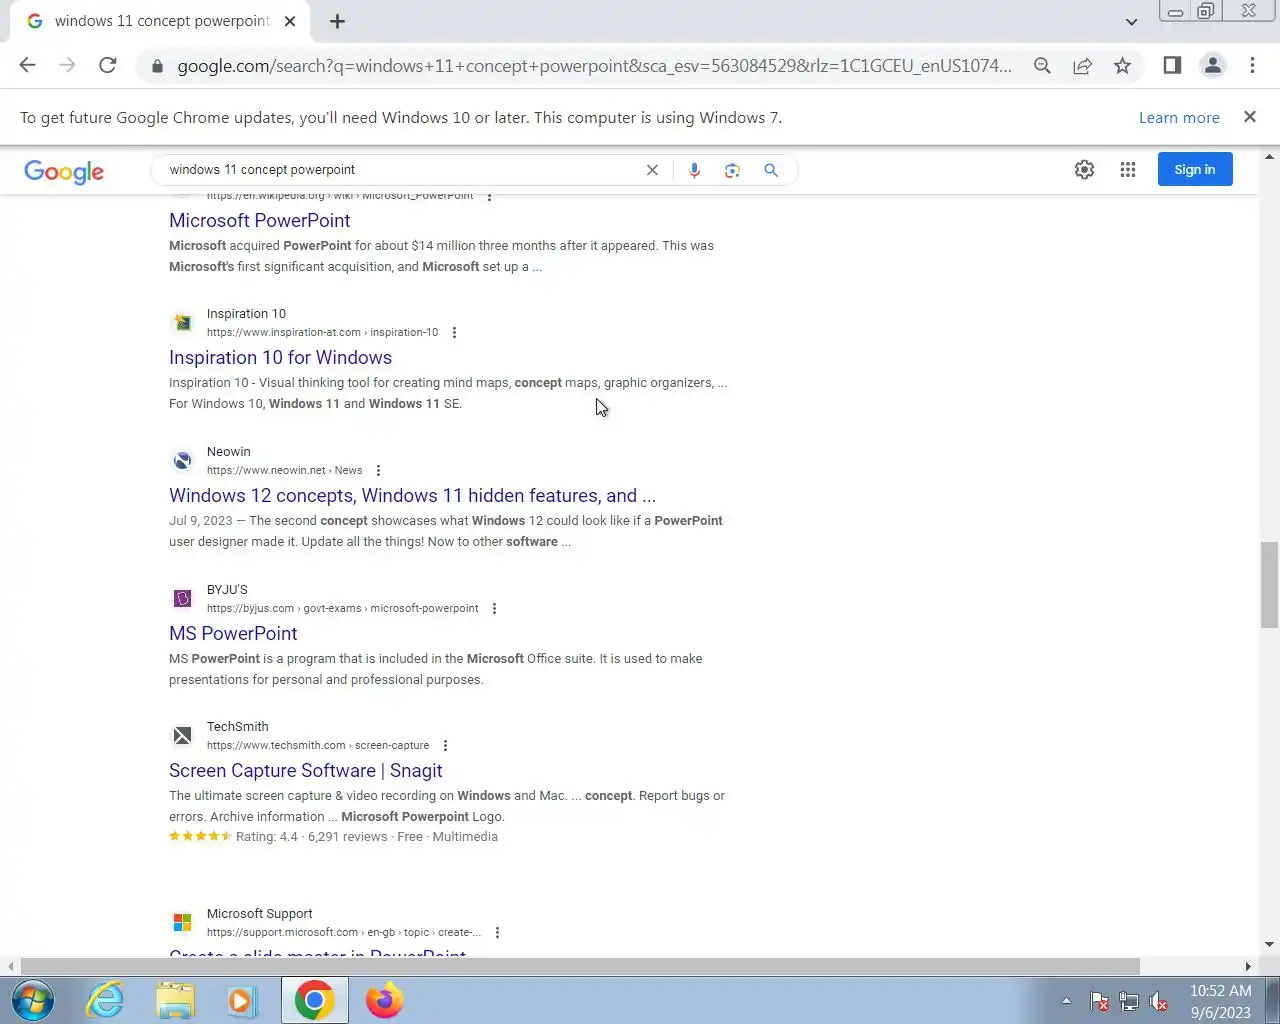The width and height of the screenshot is (1280, 1024).
Task: Open the Chrome side panel
Action: [x=1172, y=65]
